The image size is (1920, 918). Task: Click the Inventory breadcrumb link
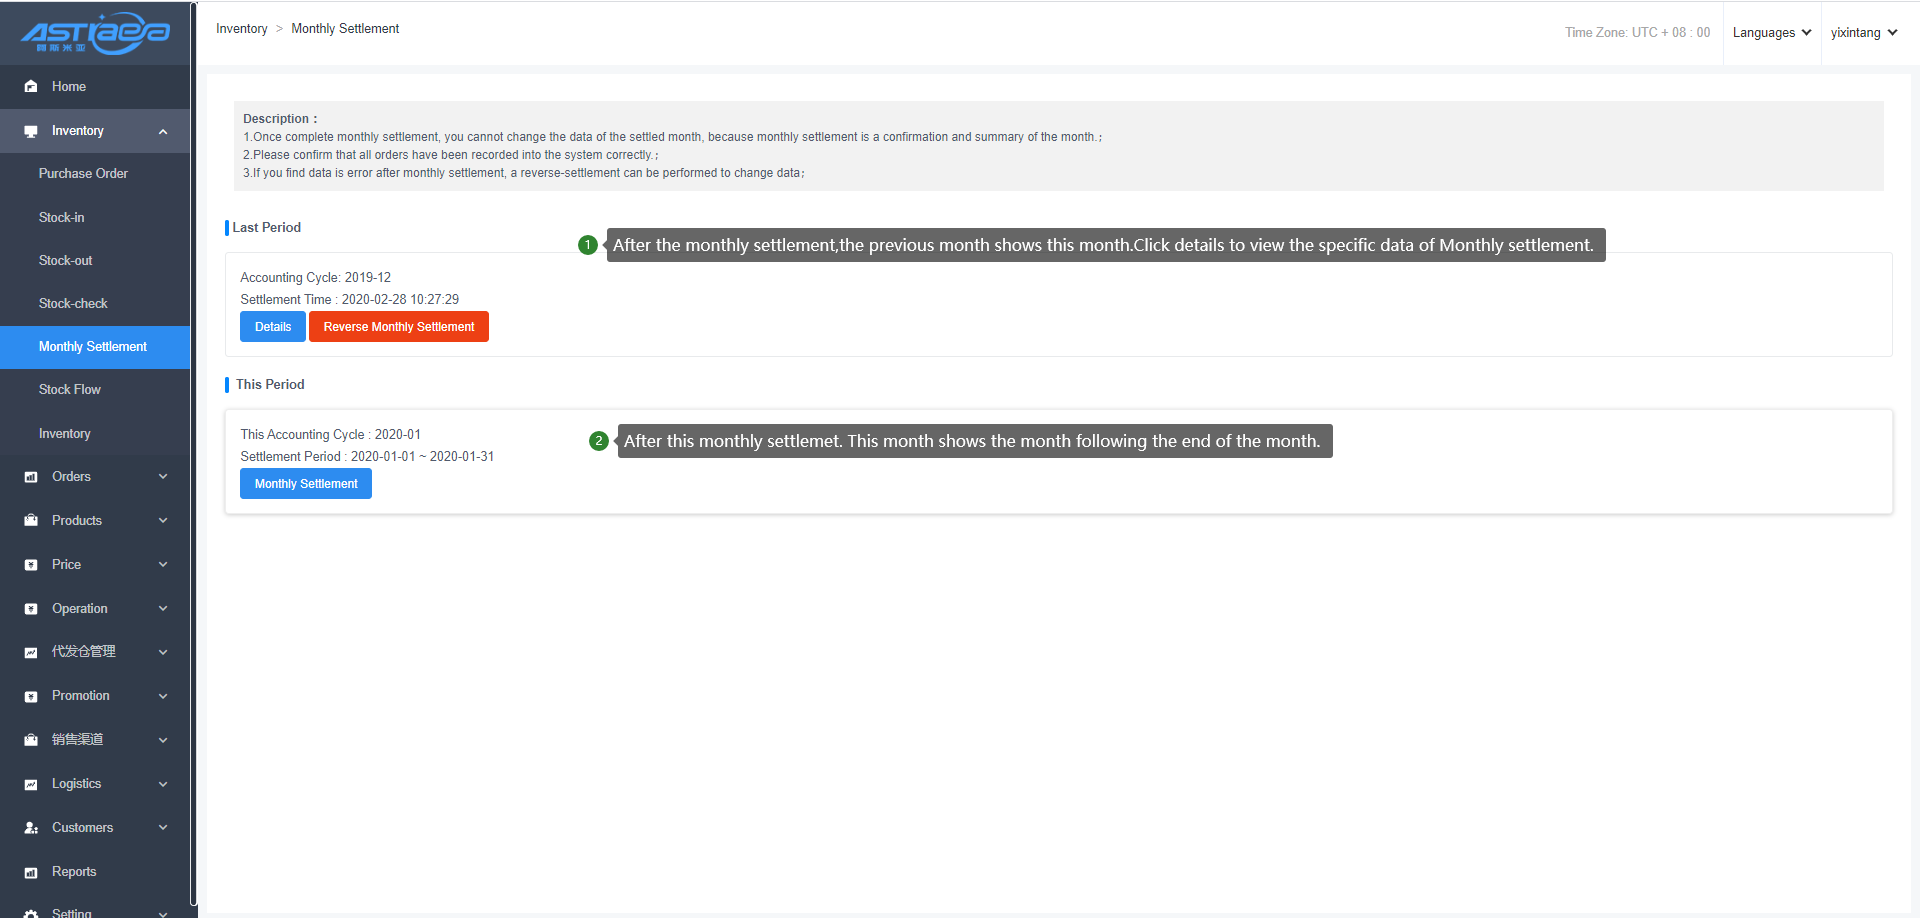coord(241,29)
